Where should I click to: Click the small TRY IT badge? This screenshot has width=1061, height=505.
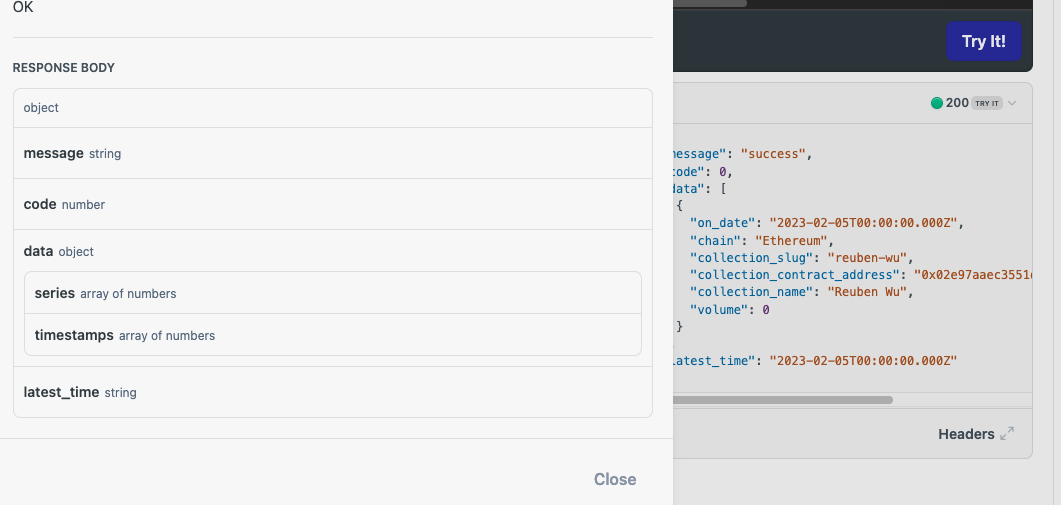987,104
